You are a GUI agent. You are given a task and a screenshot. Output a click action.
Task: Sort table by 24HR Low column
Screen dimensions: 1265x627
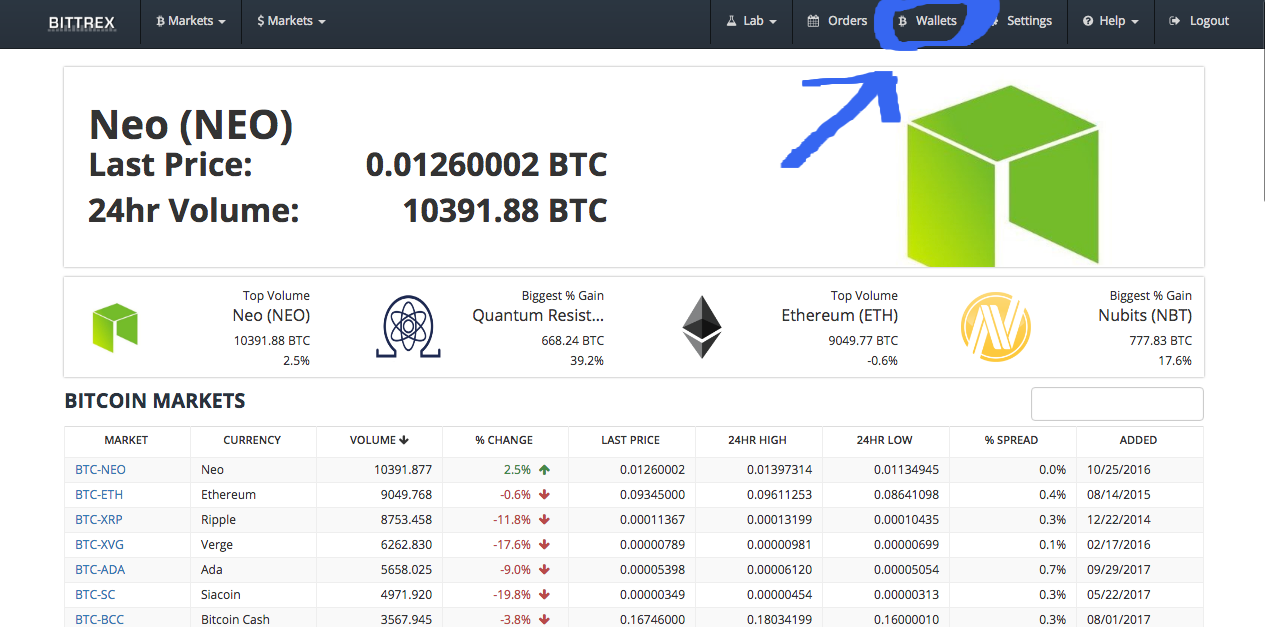click(x=884, y=440)
